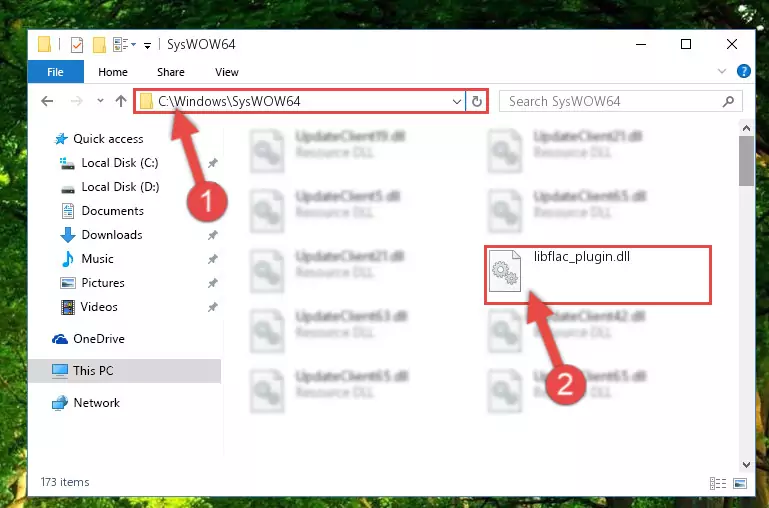Expand the ribbon with the chevron
This screenshot has height=508, width=769.
pos(721,71)
